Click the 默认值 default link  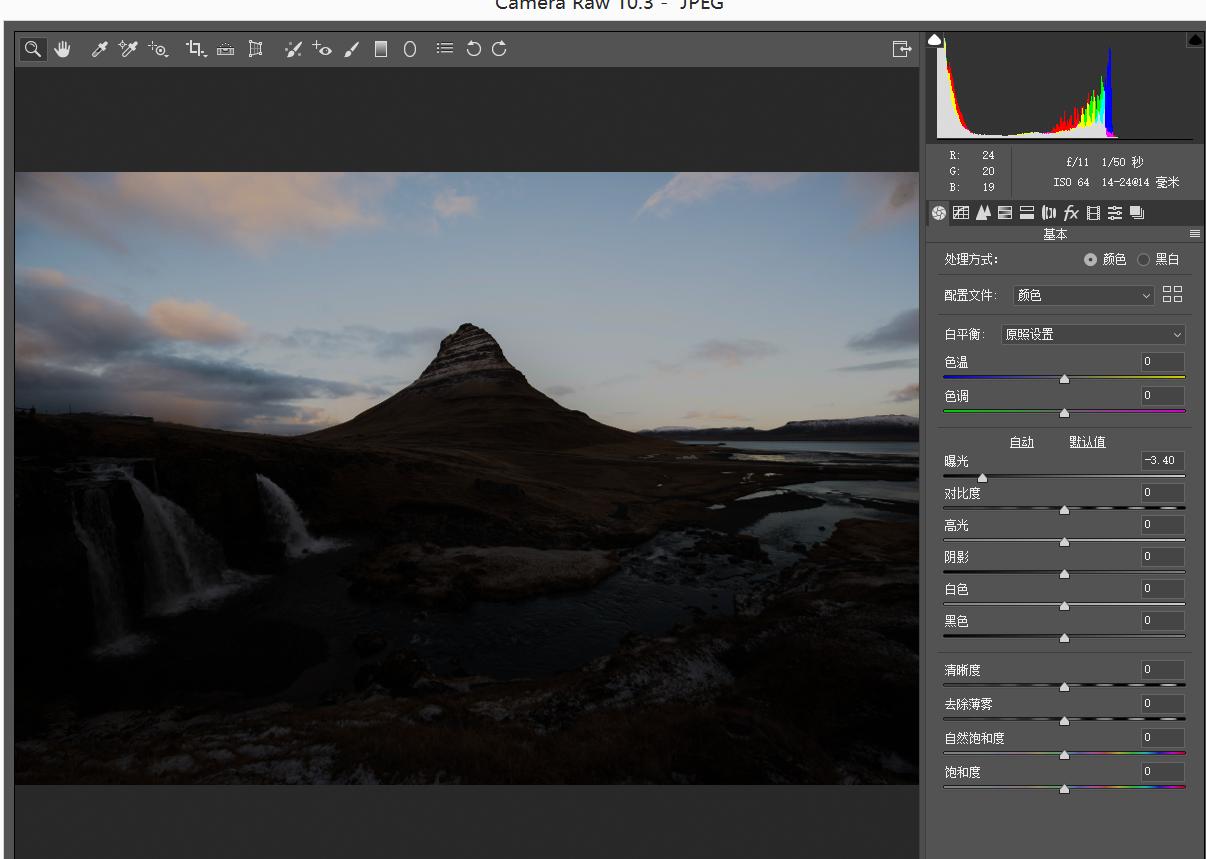(x=1087, y=442)
